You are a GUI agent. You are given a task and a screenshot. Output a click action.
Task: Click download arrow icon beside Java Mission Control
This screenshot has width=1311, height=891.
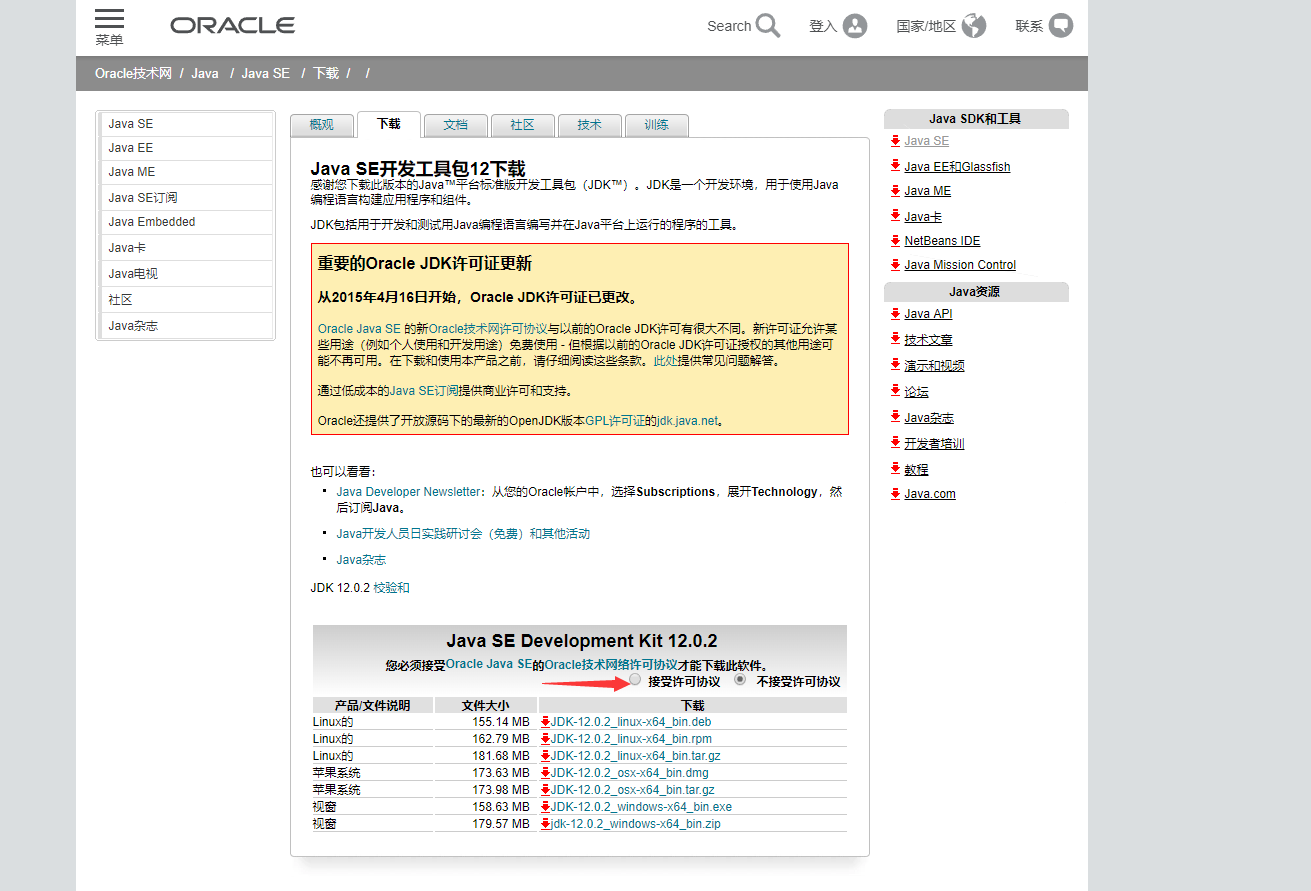pos(895,264)
